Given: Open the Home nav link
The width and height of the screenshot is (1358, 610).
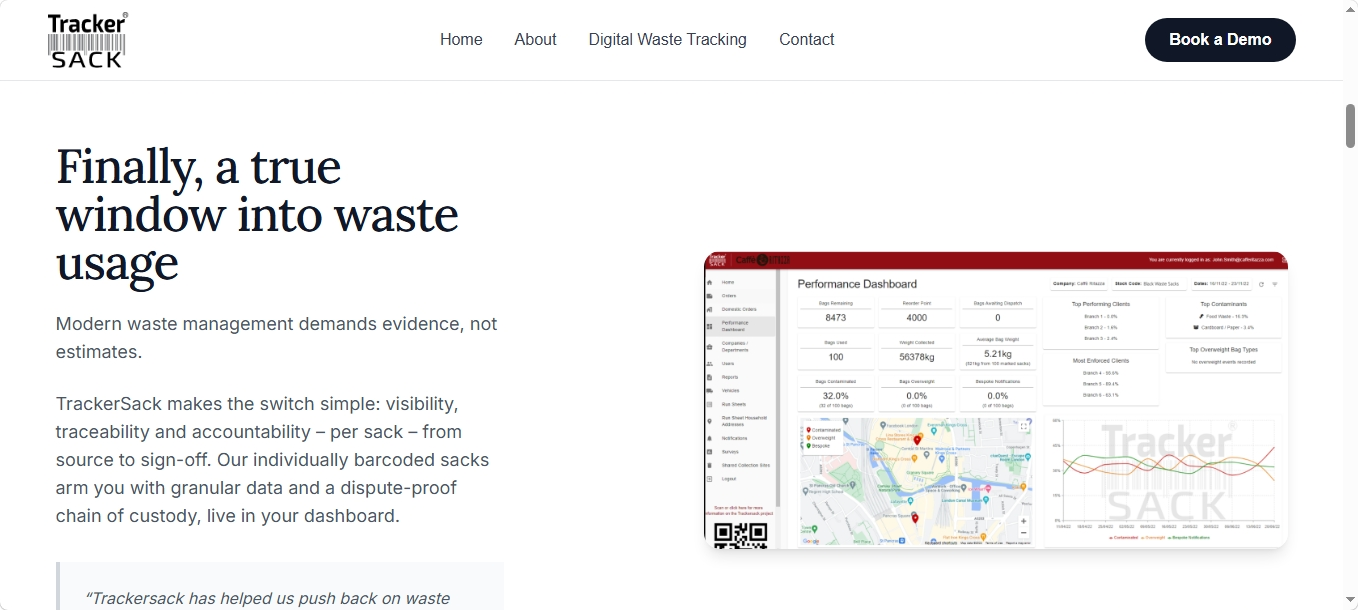Looking at the screenshot, I should tap(461, 40).
